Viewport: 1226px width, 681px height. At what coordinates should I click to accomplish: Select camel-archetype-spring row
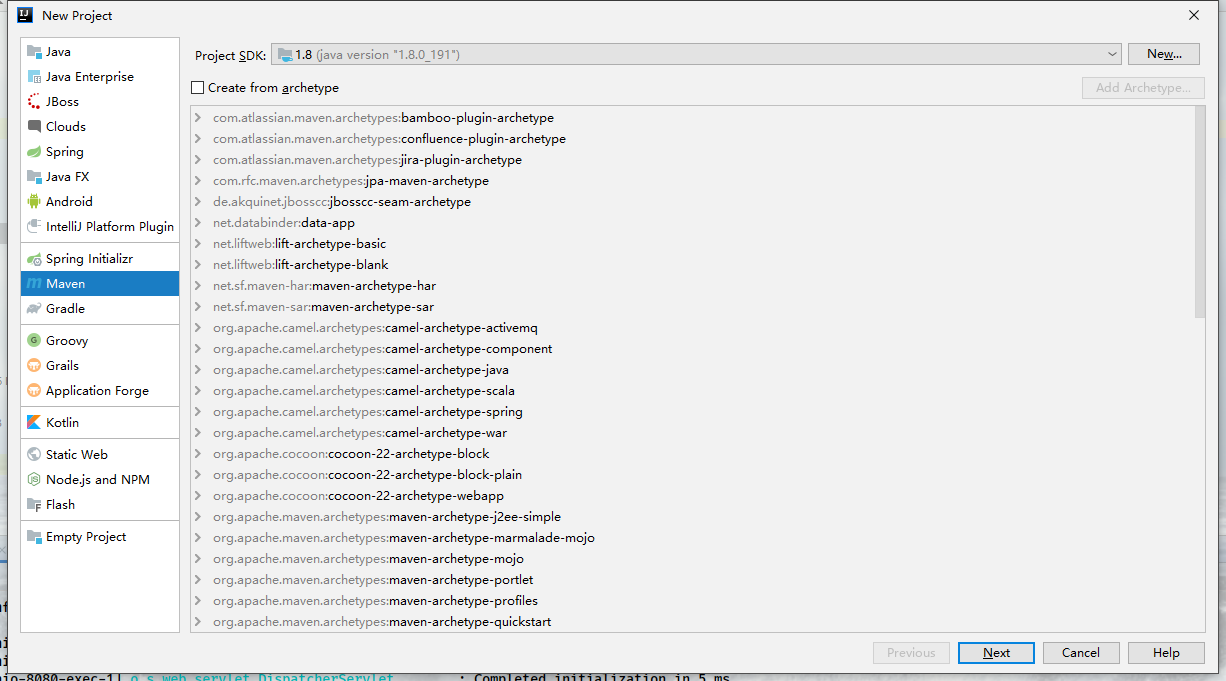(x=692, y=412)
